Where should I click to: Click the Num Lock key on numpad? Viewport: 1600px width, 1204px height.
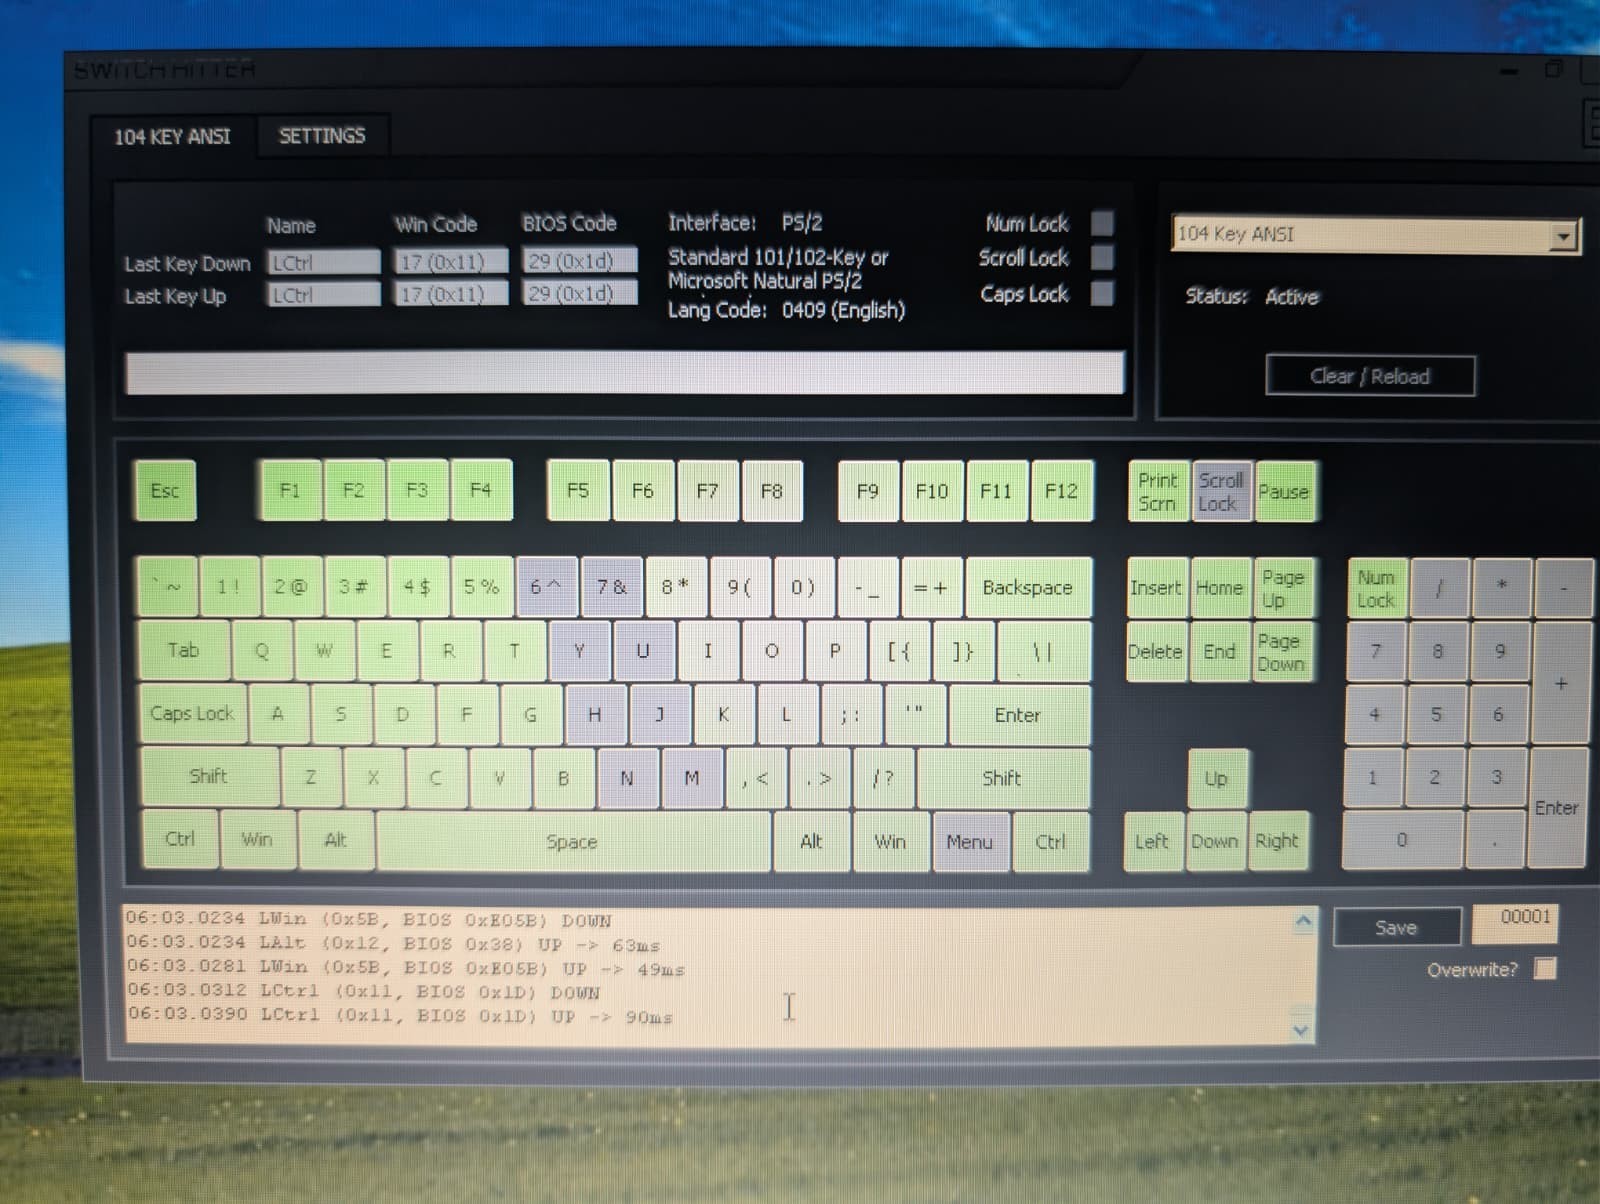tap(1376, 588)
